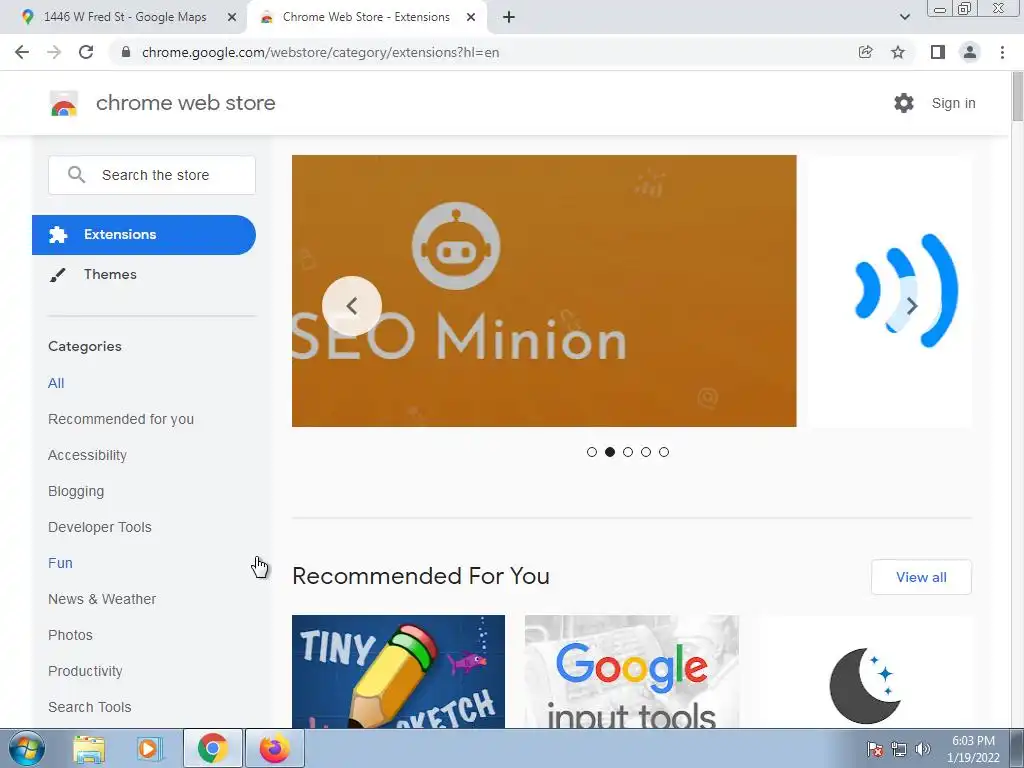The width and height of the screenshot is (1024, 768).
Task: Select the Chrome Web Store - Extensions tab
Action: (x=366, y=17)
